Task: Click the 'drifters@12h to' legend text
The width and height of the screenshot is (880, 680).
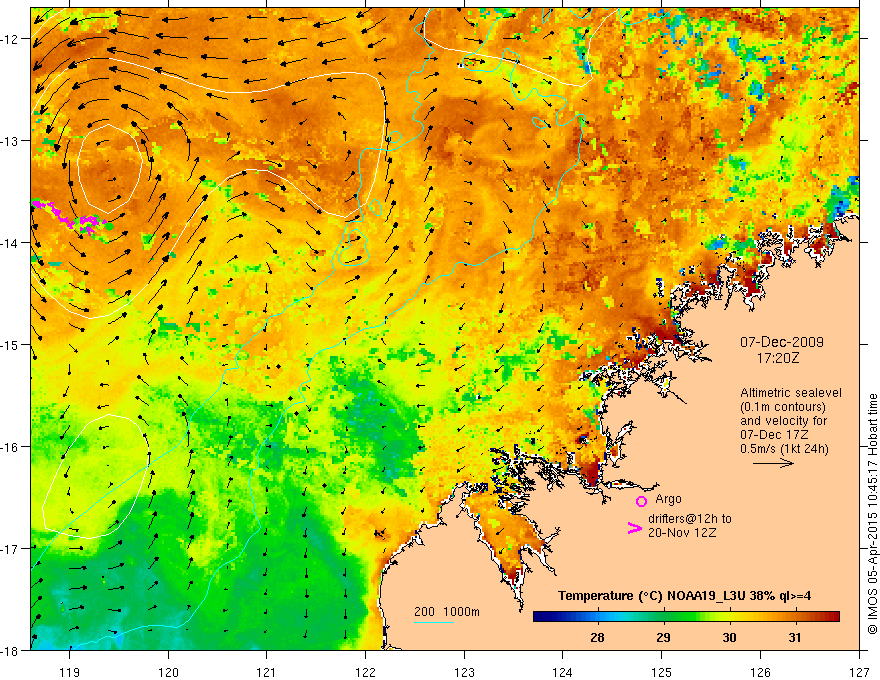Action: coord(690,519)
